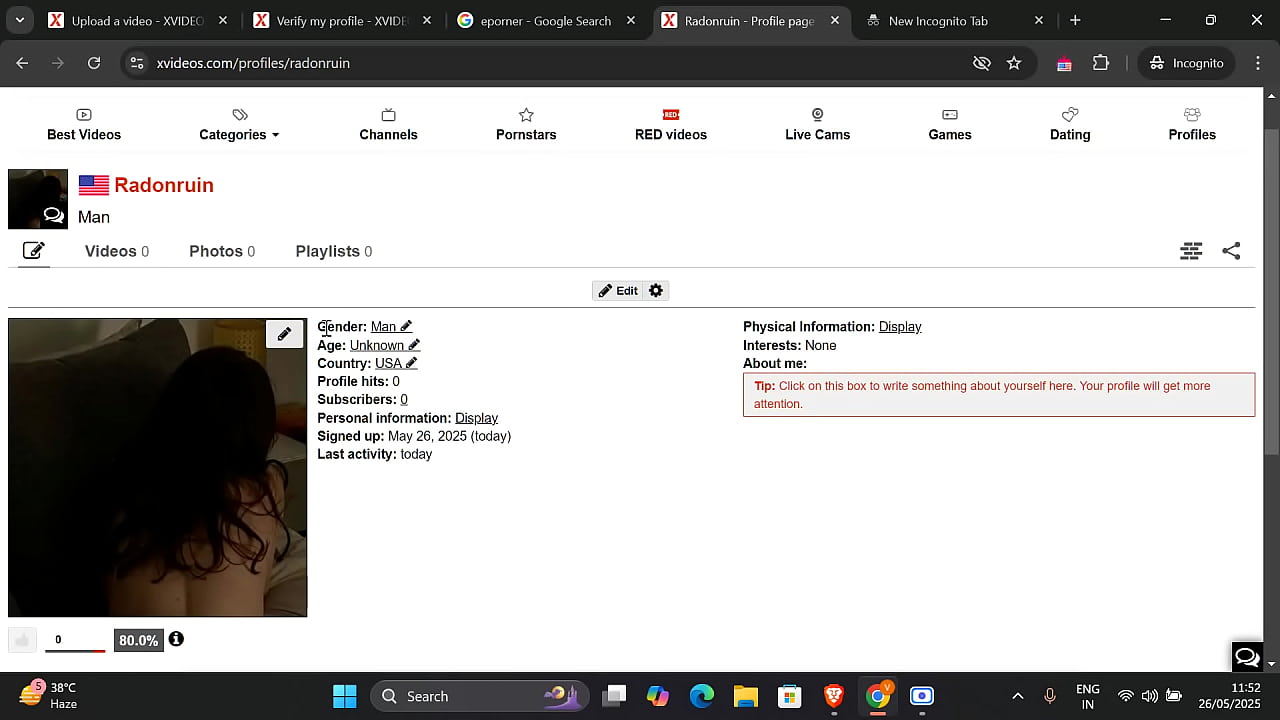Click the third-party cookies blocked eye icon
Viewport: 1280px width, 720px height.
click(x=981, y=63)
